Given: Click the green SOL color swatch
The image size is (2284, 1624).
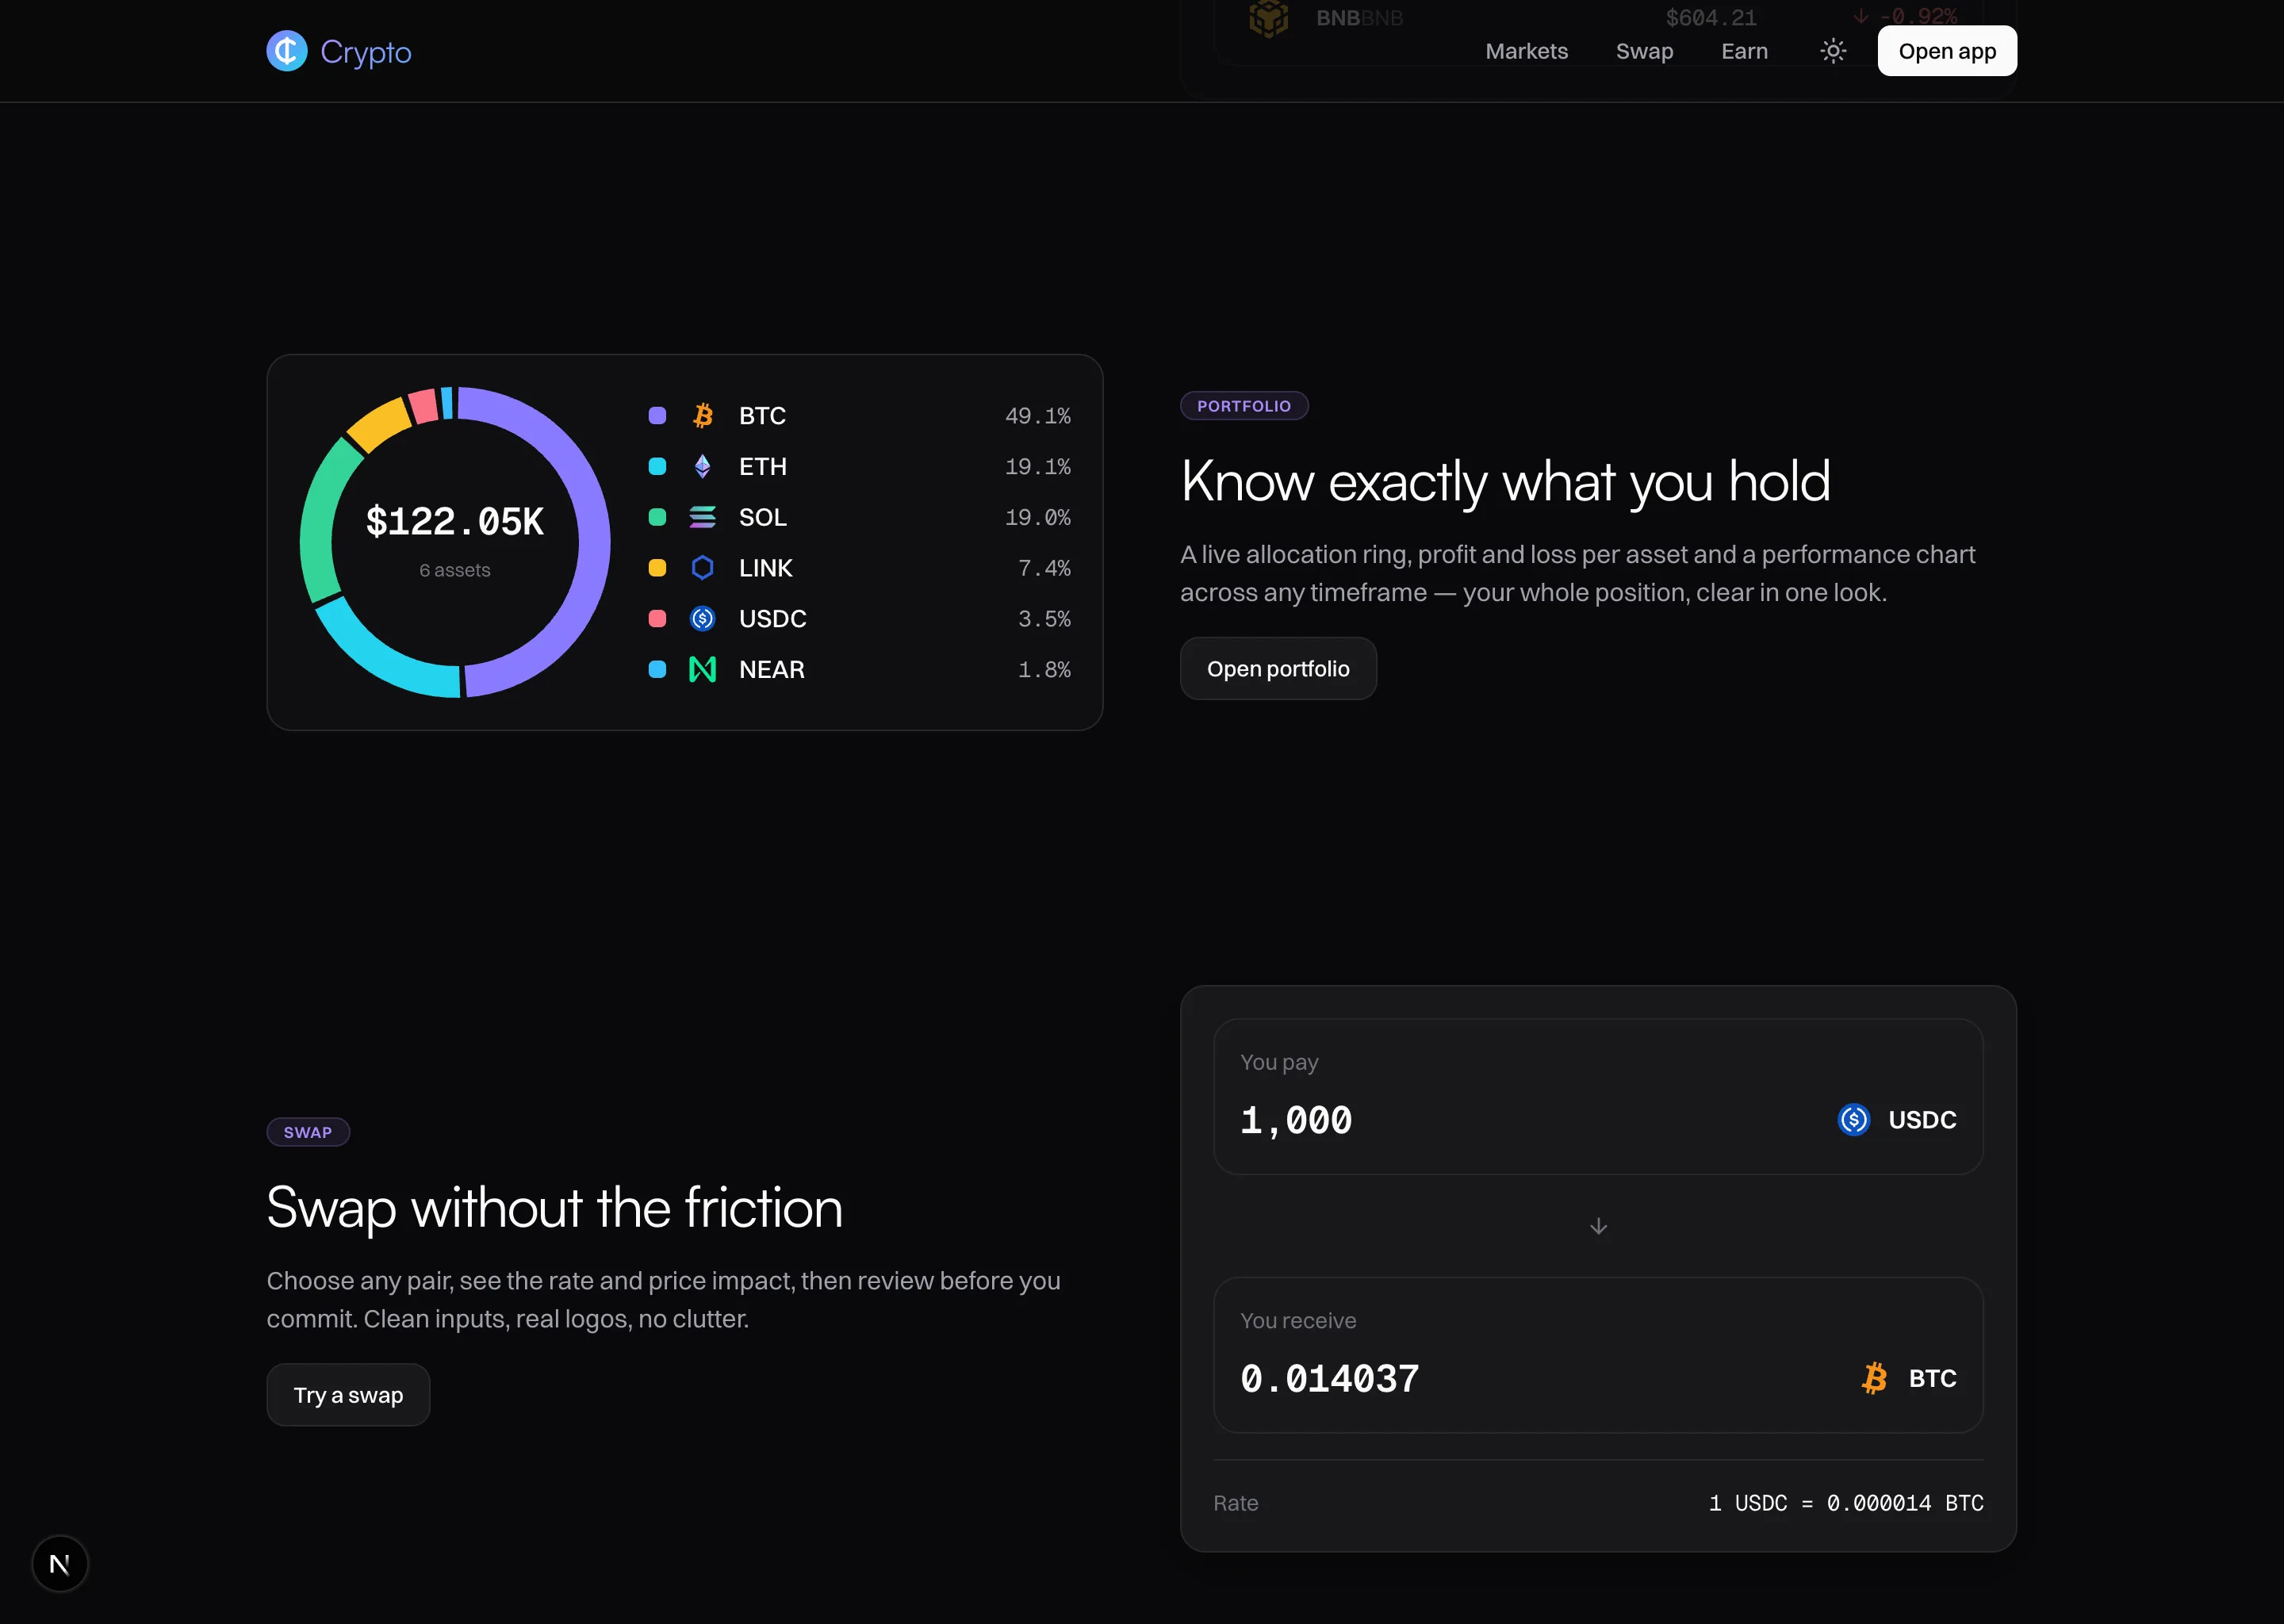Looking at the screenshot, I should tap(657, 517).
